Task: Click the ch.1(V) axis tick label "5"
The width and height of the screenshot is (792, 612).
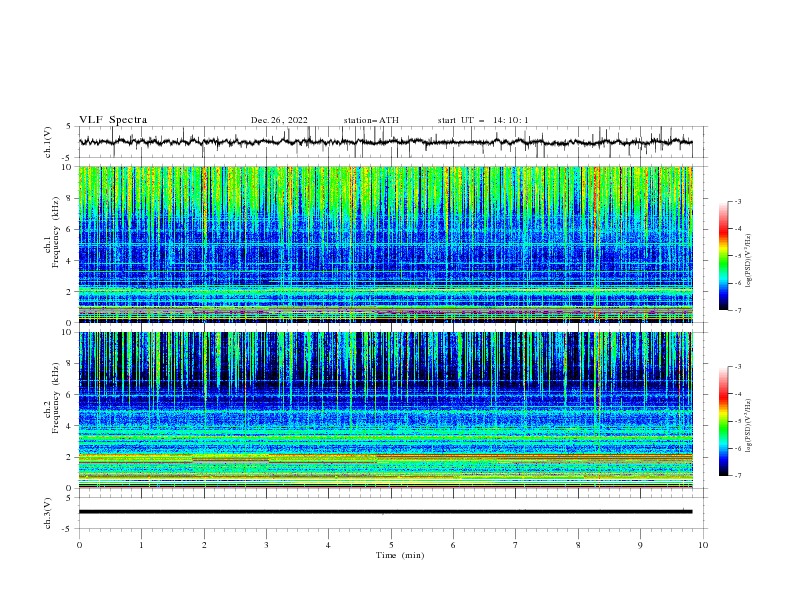Action: 70,127
